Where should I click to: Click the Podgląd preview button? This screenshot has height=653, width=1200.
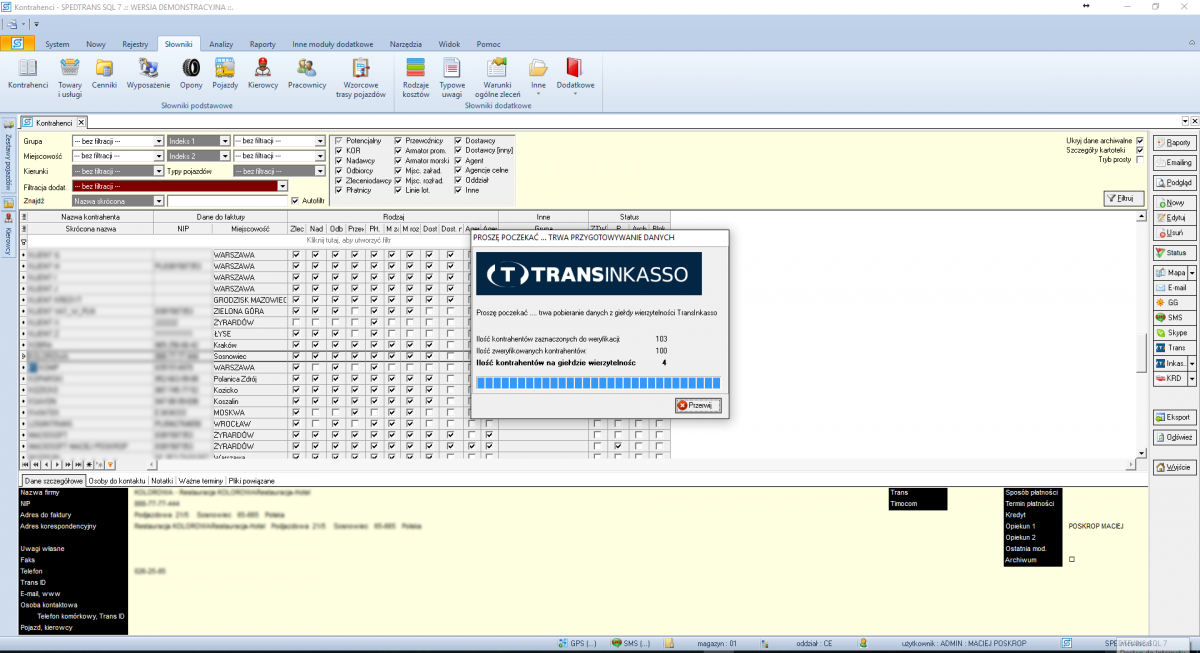(x=1174, y=183)
